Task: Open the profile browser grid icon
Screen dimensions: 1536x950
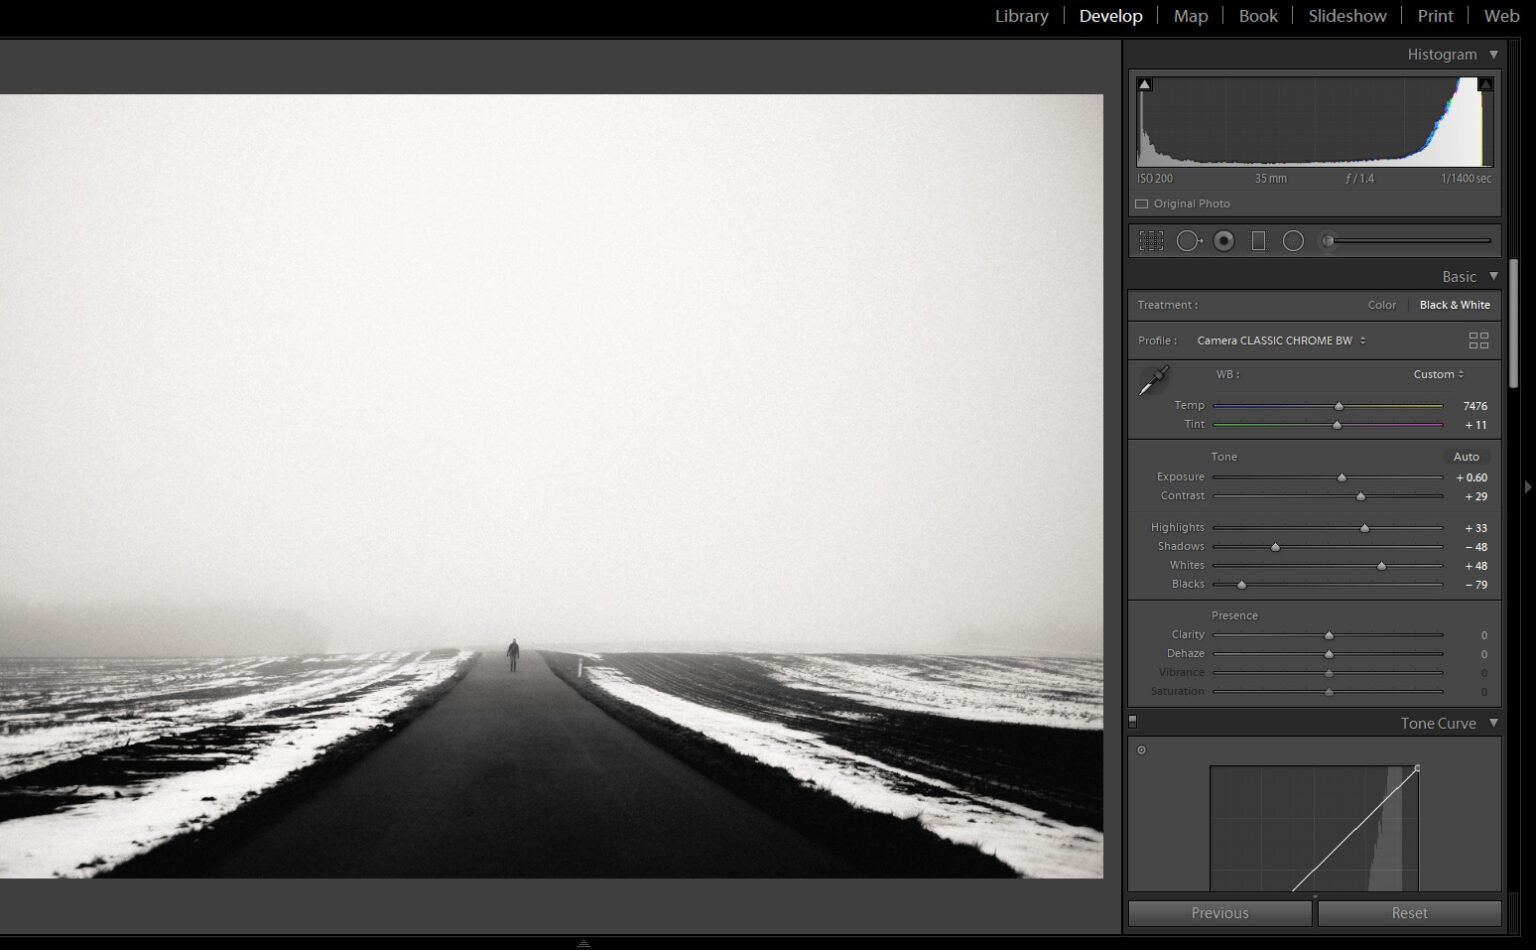Action: 1478,340
